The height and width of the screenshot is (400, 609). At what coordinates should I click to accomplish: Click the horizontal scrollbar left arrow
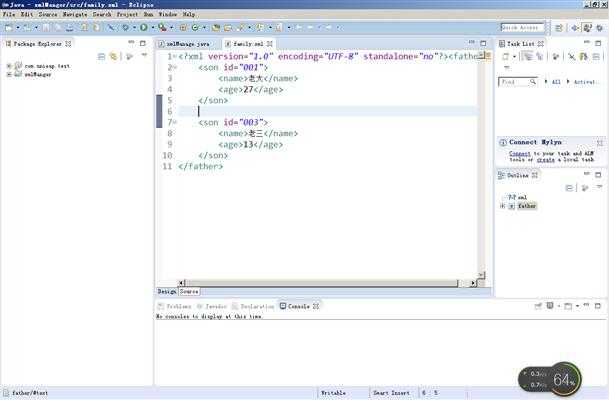coord(181,283)
